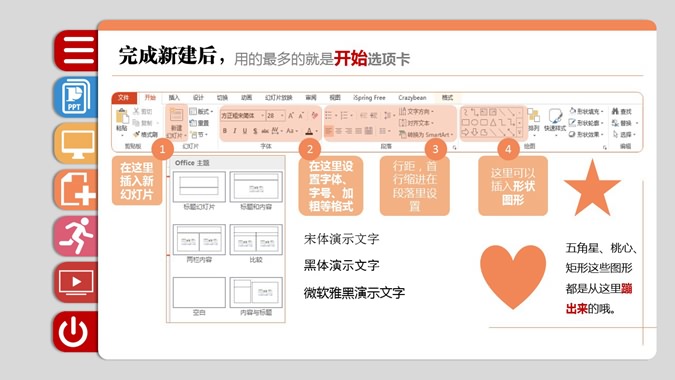Click 转换为 SmartArt button
The image size is (675, 380).
tap(426, 135)
